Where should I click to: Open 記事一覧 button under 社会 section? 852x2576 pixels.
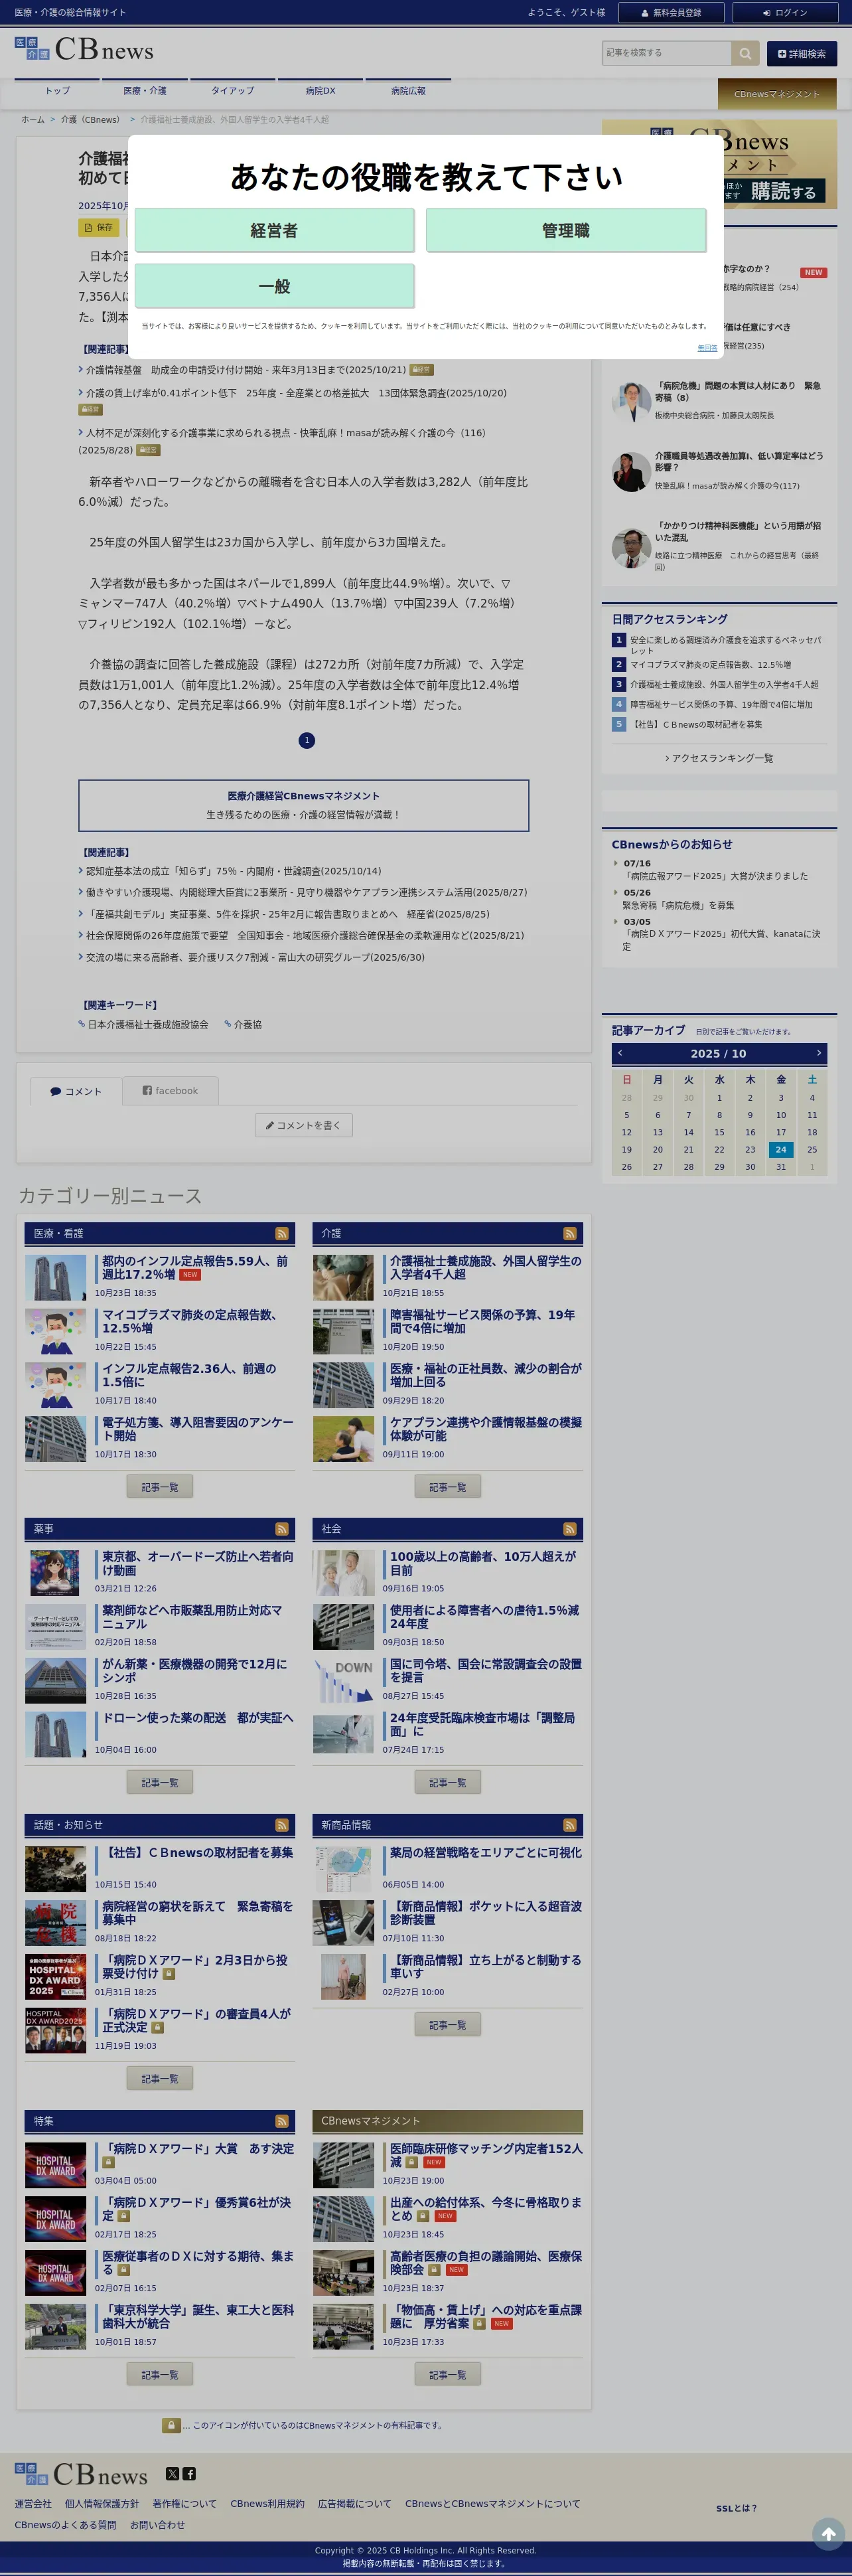448,1782
